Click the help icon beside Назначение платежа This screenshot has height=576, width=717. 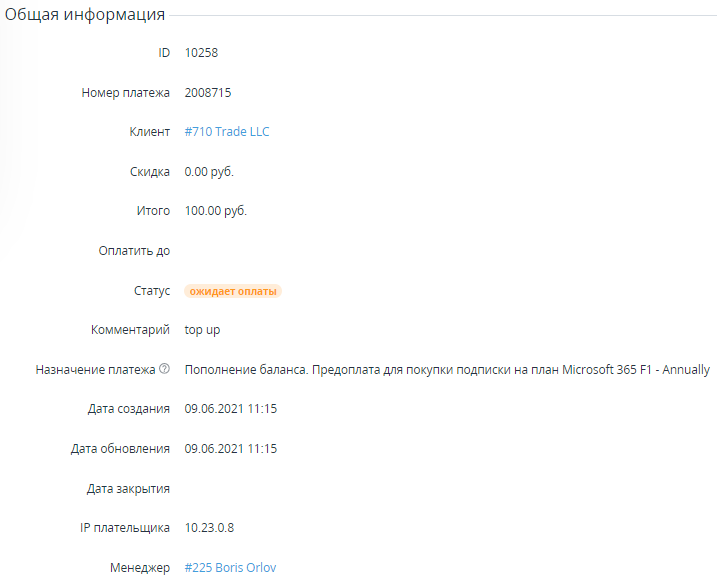tap(164, 370)
